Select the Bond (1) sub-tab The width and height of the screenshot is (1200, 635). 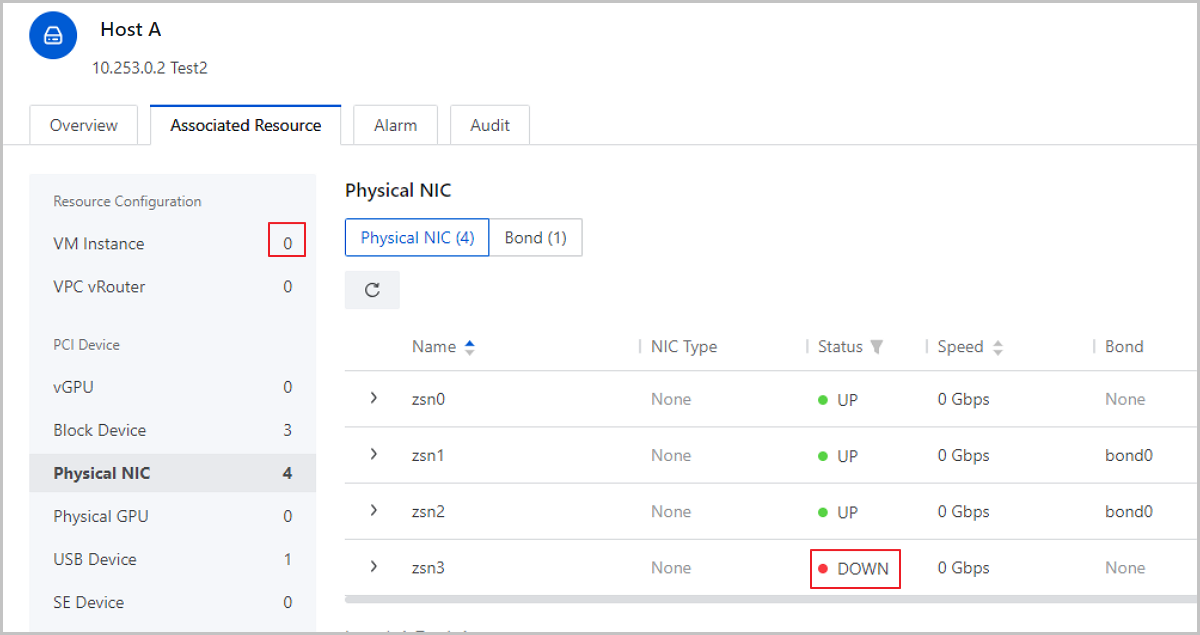[535, 238]
